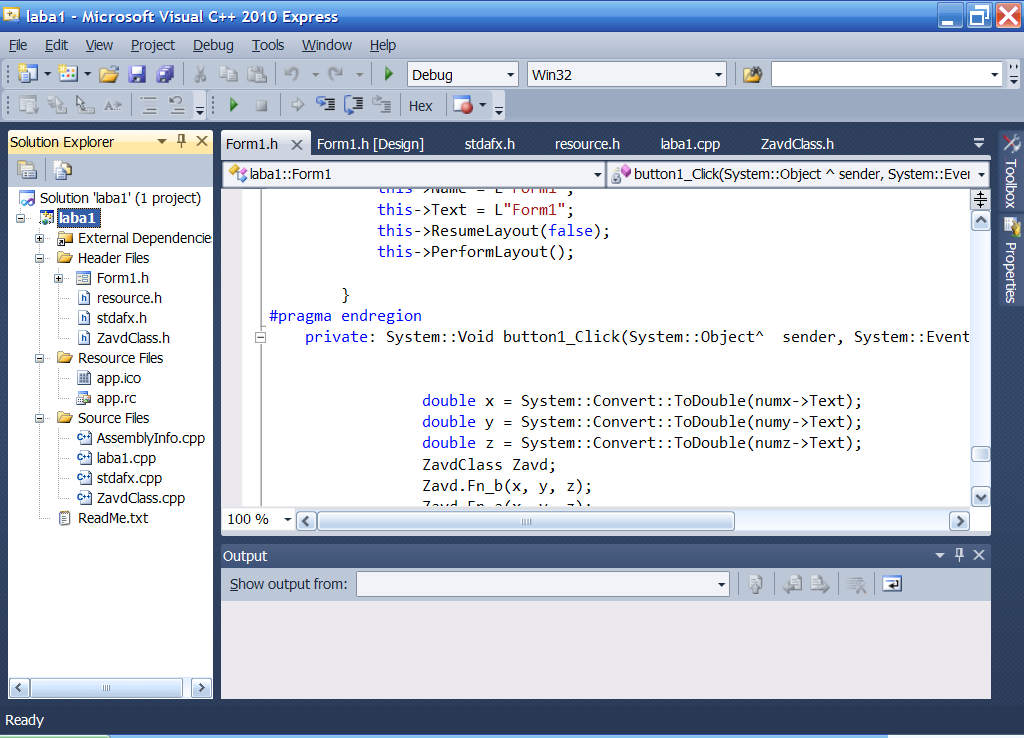Image resolution: width=1024 pixels, height=738 pixels.
Task: Select AssemblyInfo.cpp in Source Files
Action: [151, 438]
